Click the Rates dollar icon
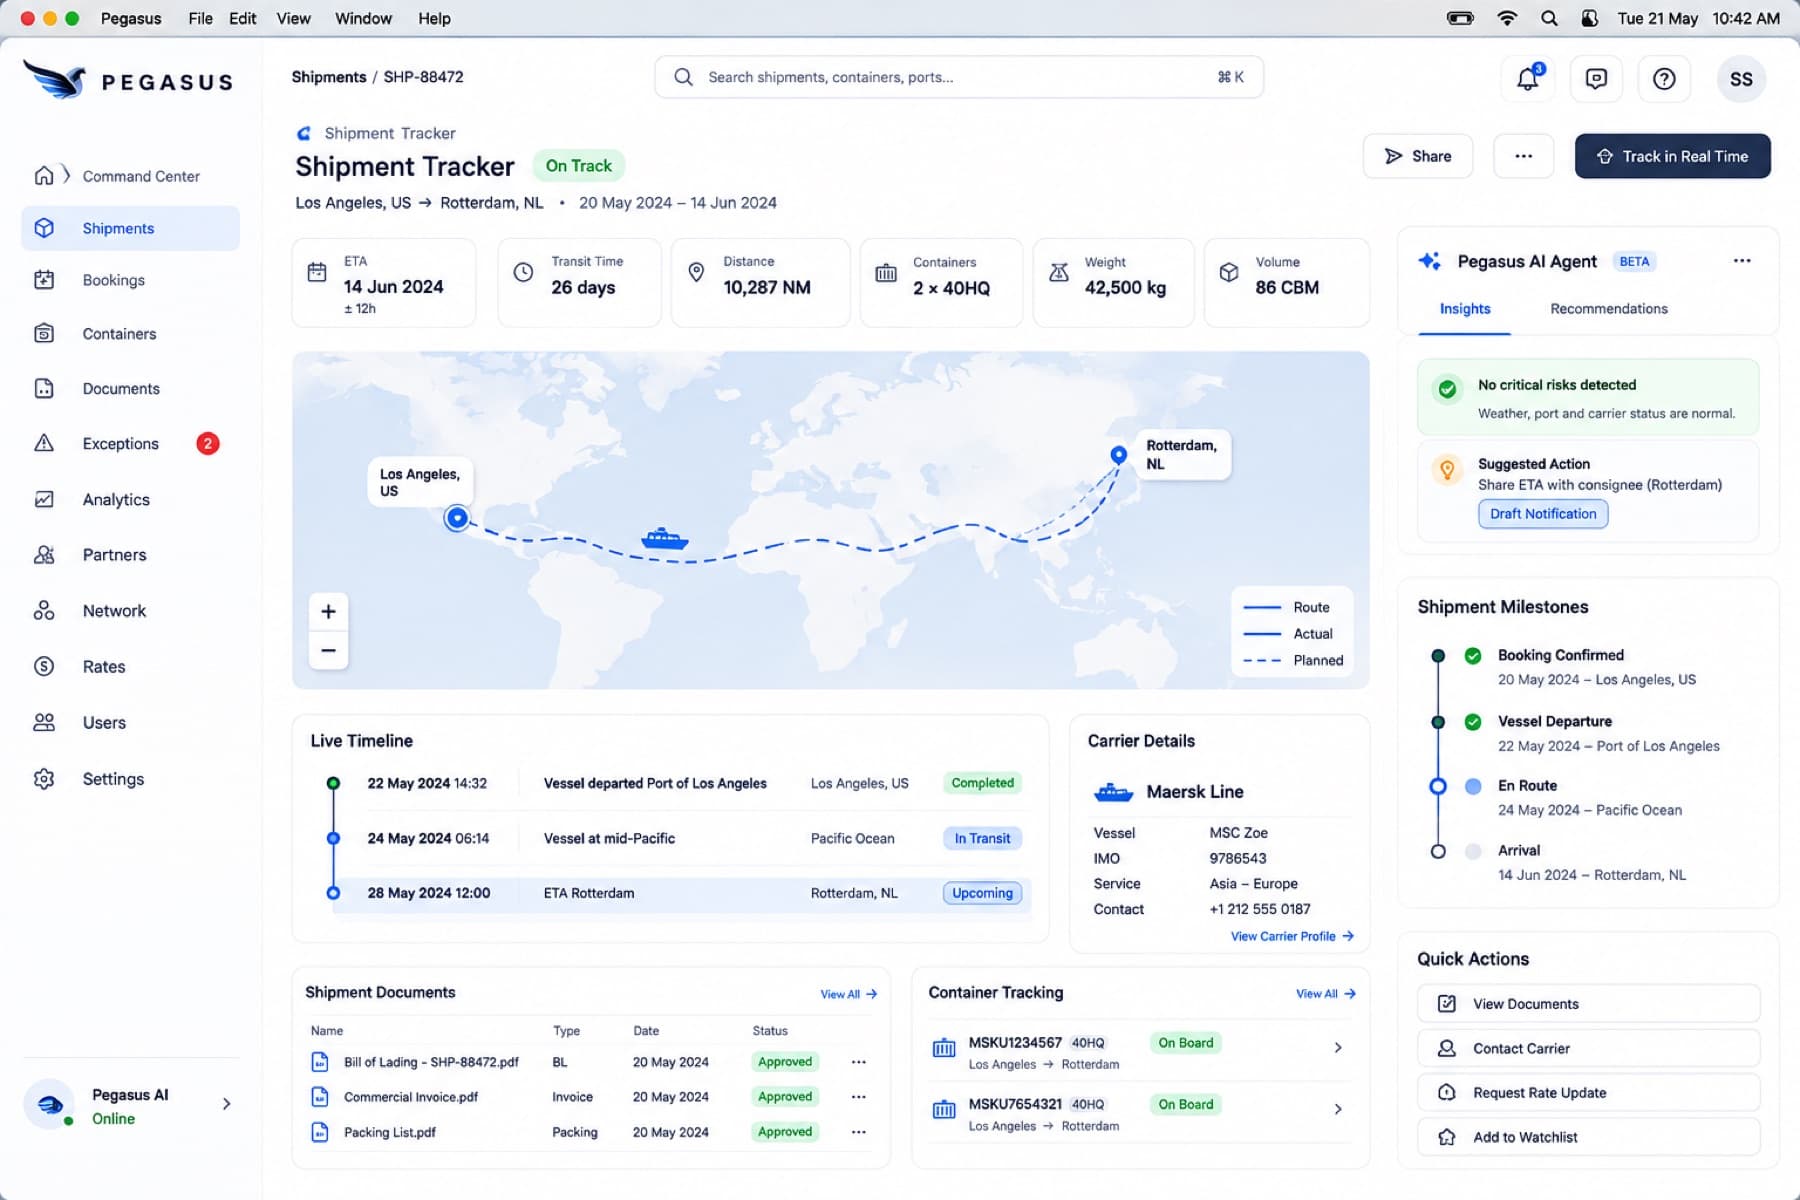The image size is (1800, 1200). click(44, 666)
